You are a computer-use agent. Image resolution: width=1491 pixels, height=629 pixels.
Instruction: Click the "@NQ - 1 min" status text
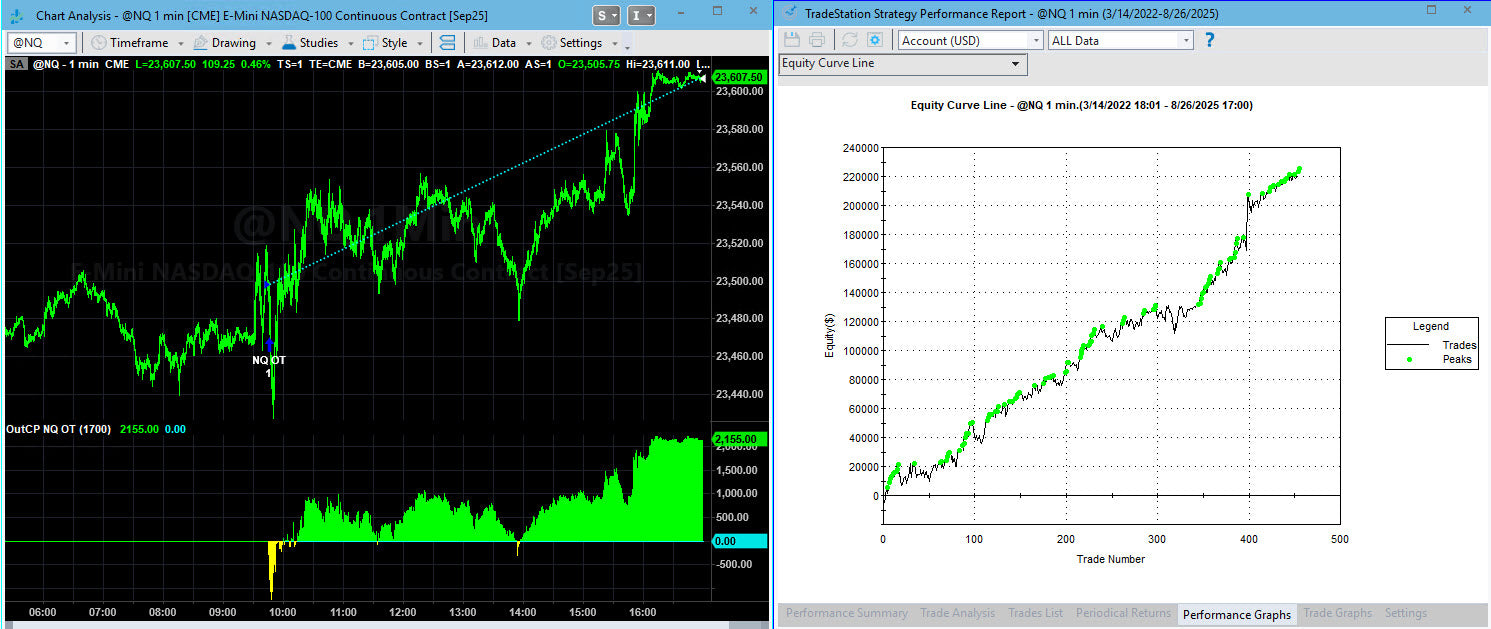point(64,64)
